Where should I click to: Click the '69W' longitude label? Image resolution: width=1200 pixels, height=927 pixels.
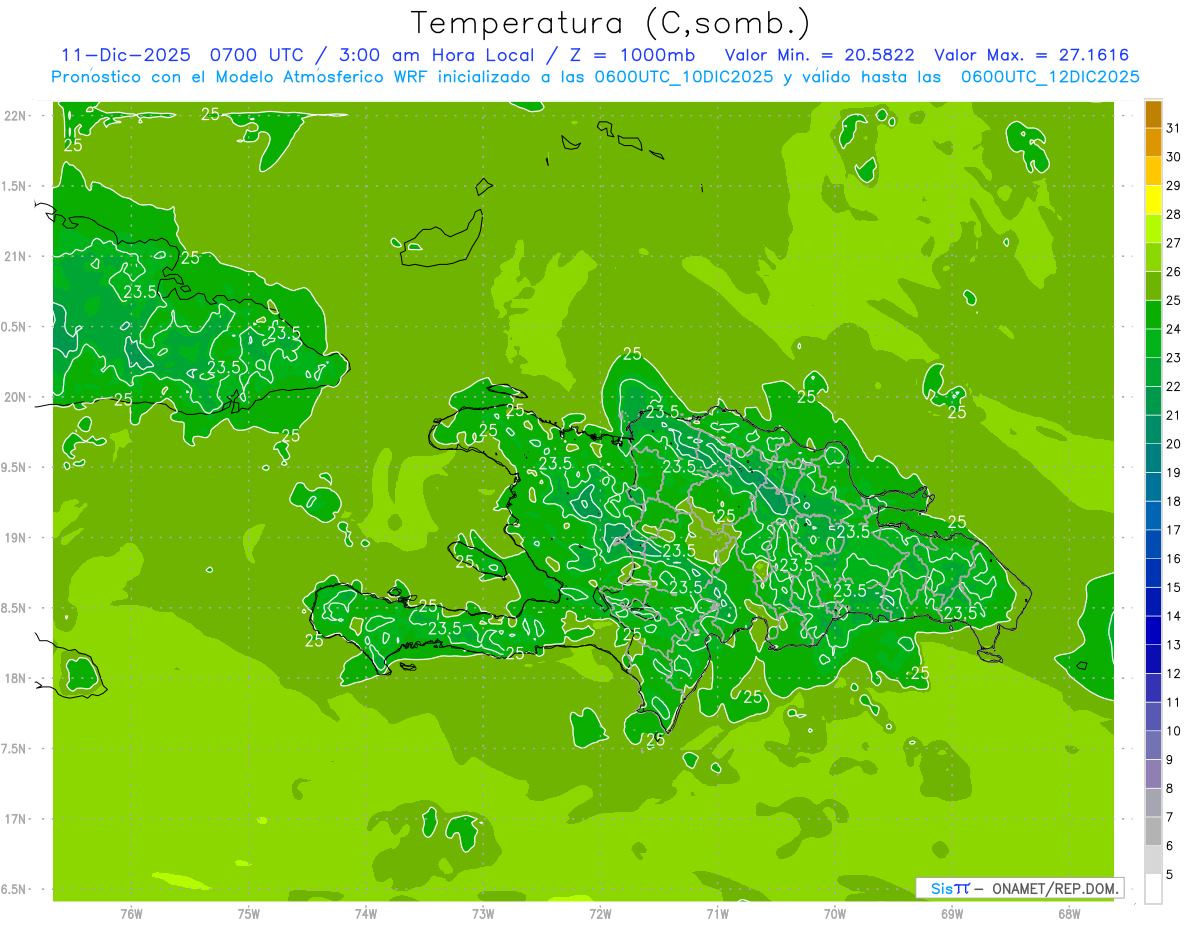click(952, 913)
